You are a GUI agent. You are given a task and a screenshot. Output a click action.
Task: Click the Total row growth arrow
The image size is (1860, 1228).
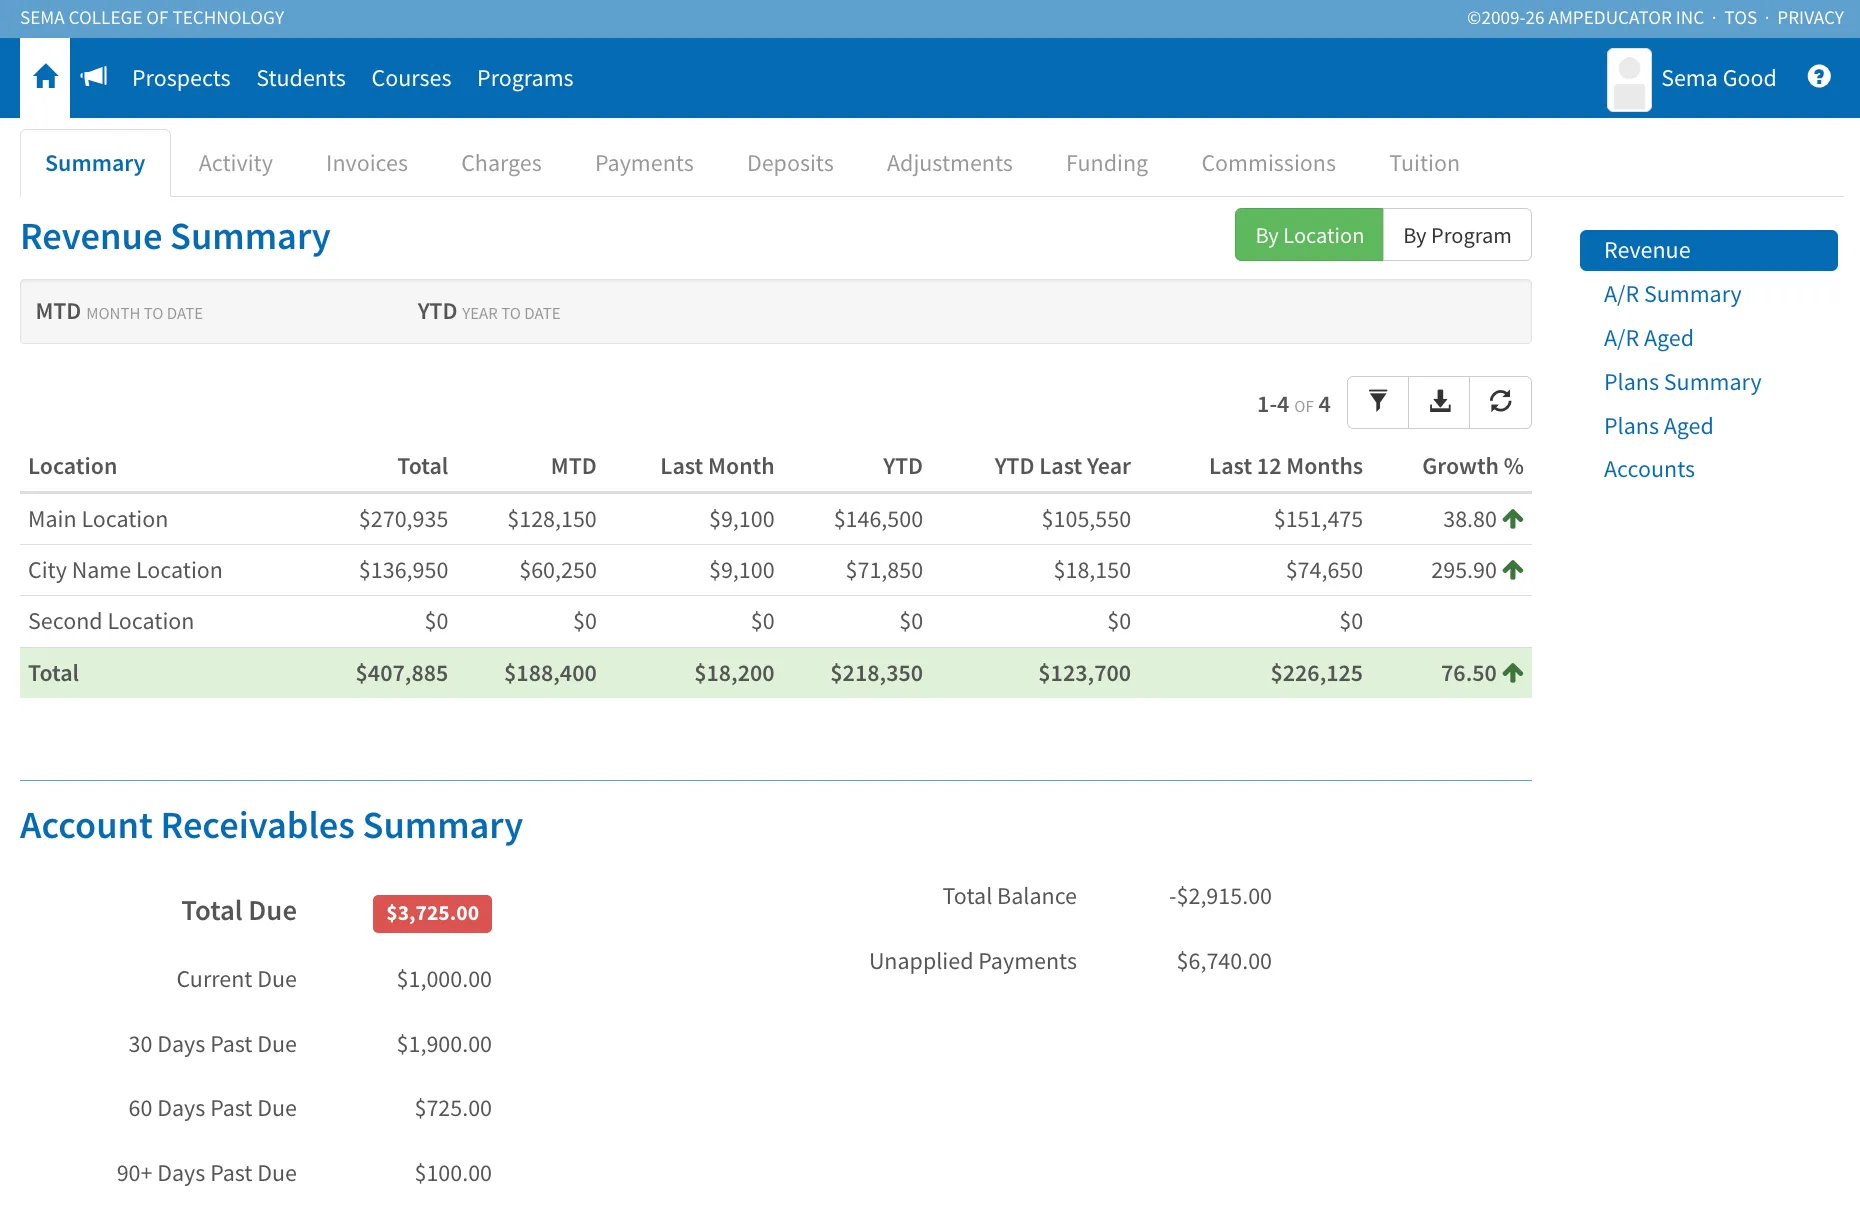[1513, 673]
